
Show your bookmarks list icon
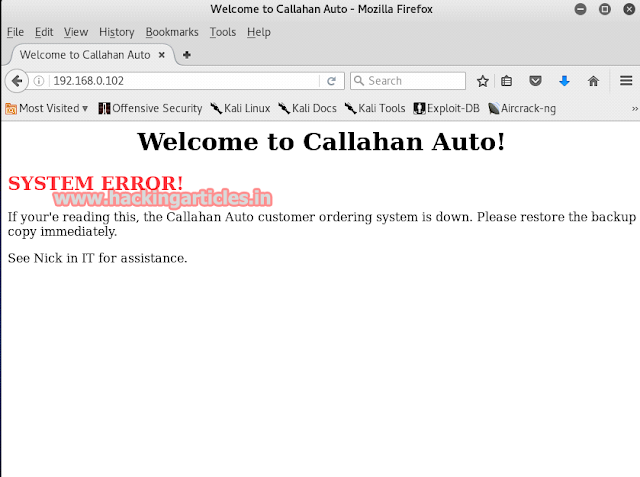pyautogui.click(x=507, y=81)
